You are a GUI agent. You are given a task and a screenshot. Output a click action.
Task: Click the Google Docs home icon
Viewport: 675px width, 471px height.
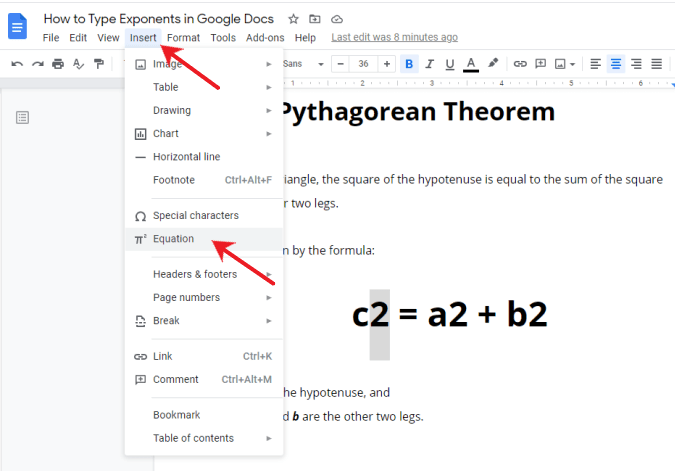17,26
